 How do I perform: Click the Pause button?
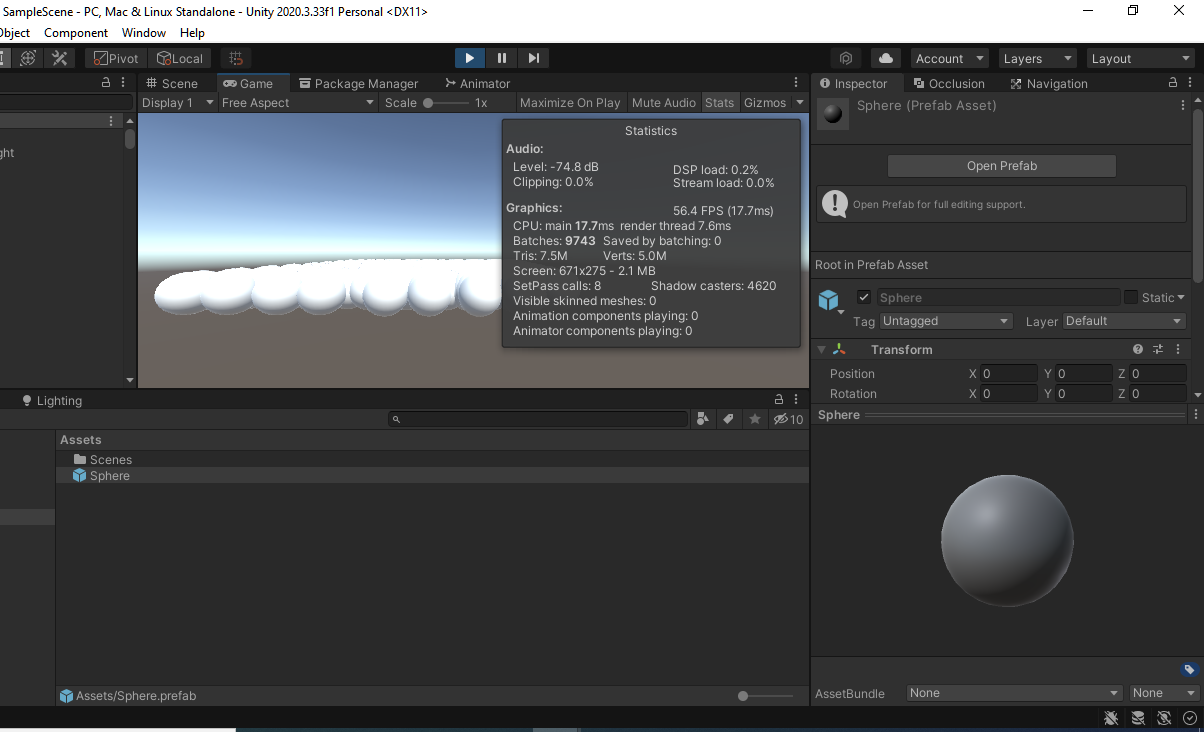tap(502, 59)
